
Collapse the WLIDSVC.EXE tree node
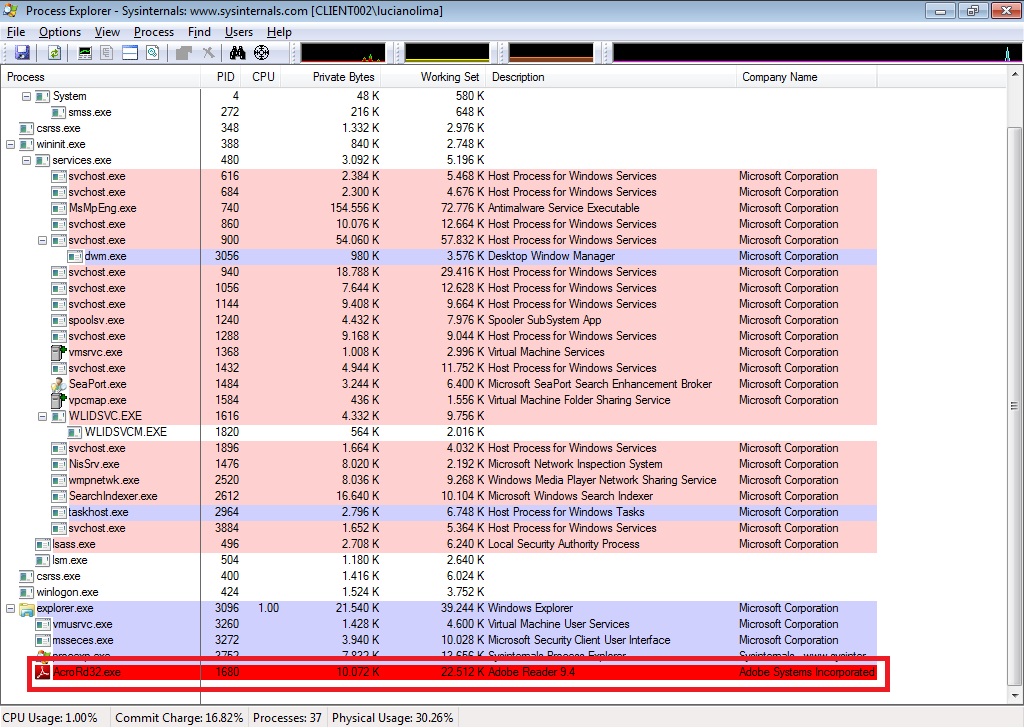coord(42,416)
